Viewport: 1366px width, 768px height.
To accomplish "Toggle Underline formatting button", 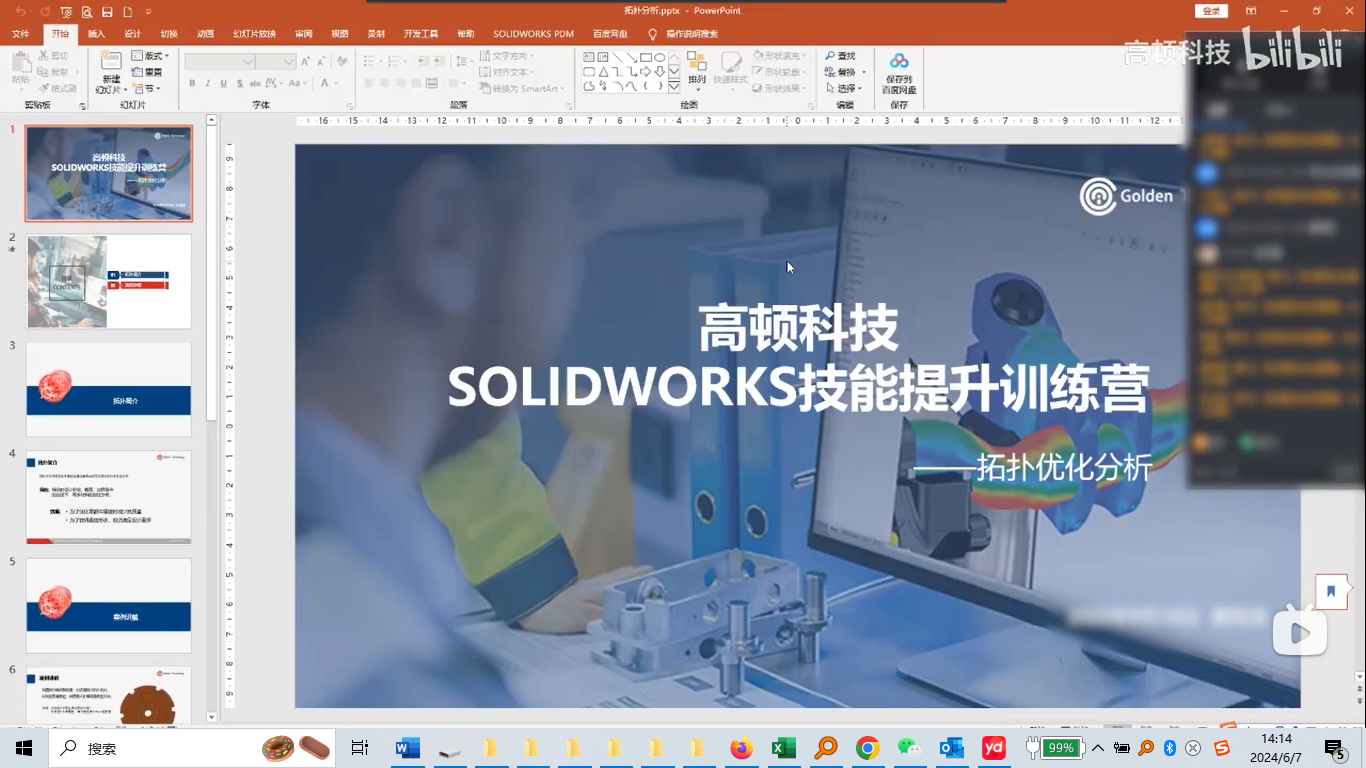I will click(223, 84).
